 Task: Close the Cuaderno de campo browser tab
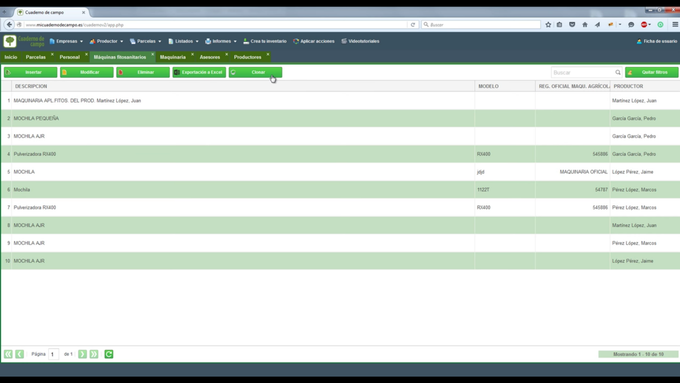[x=83, y=13]
